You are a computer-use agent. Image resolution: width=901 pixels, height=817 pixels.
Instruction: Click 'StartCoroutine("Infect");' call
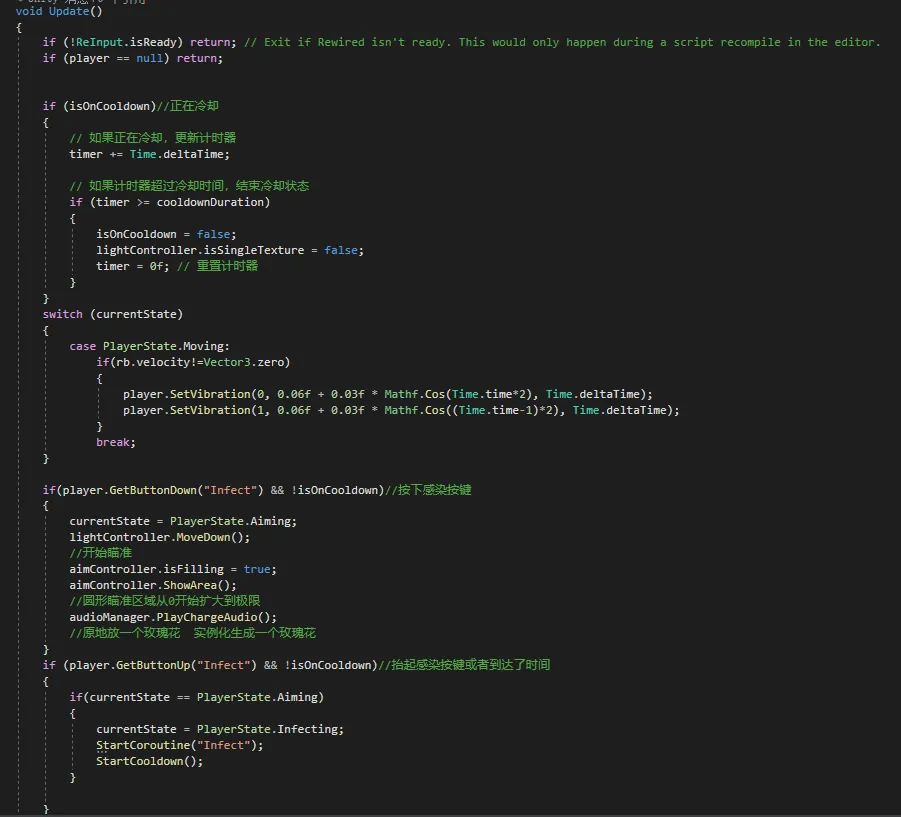click(180, 745)
